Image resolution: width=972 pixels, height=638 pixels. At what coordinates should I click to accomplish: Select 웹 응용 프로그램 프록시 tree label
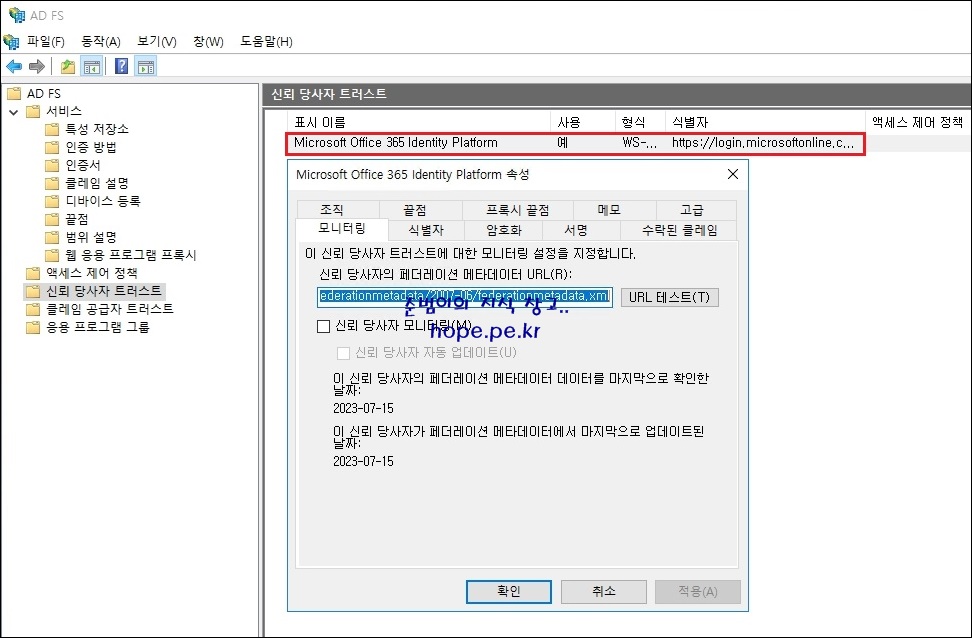click(130, 255)
